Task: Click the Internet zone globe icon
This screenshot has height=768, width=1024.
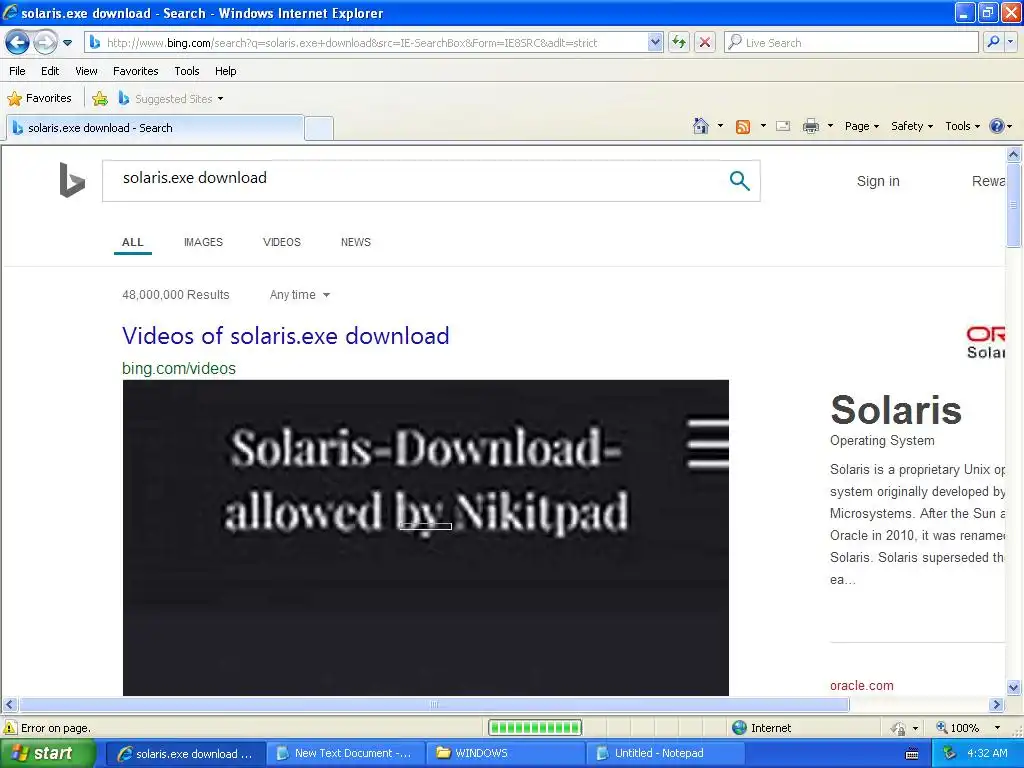Action: 739,728
